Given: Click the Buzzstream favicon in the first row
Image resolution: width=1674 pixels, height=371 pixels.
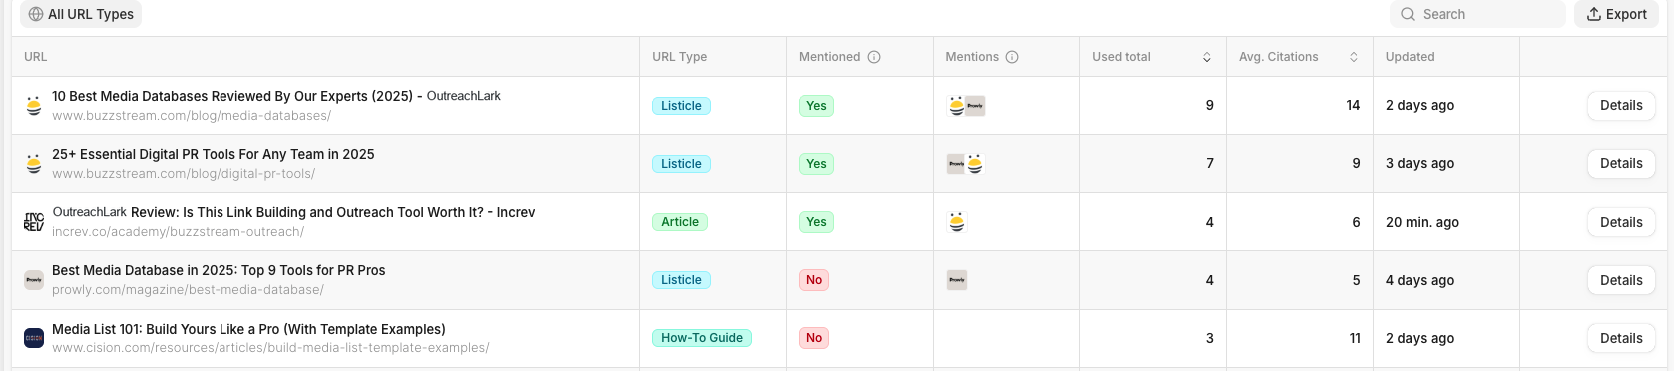Looking at the screenshot, I should pos(34,105).
